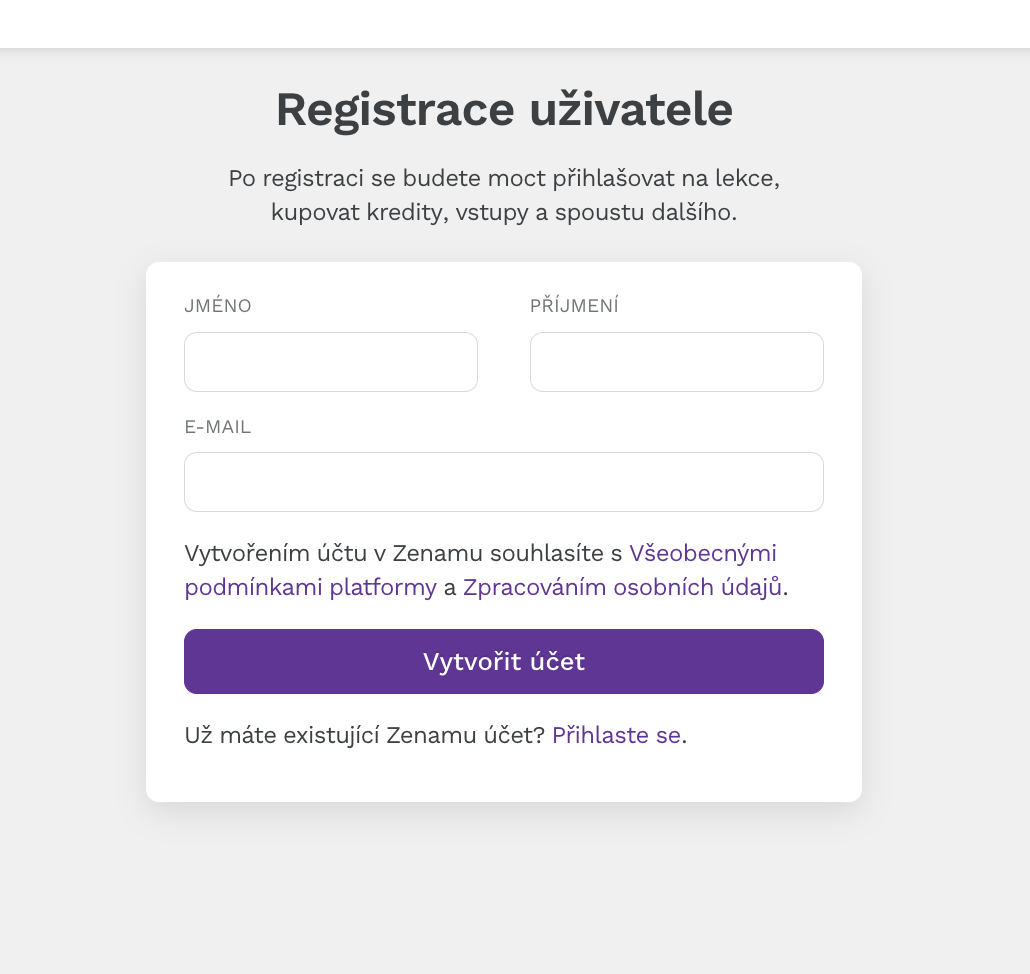Click the white header bar at top

pos(515,24)
